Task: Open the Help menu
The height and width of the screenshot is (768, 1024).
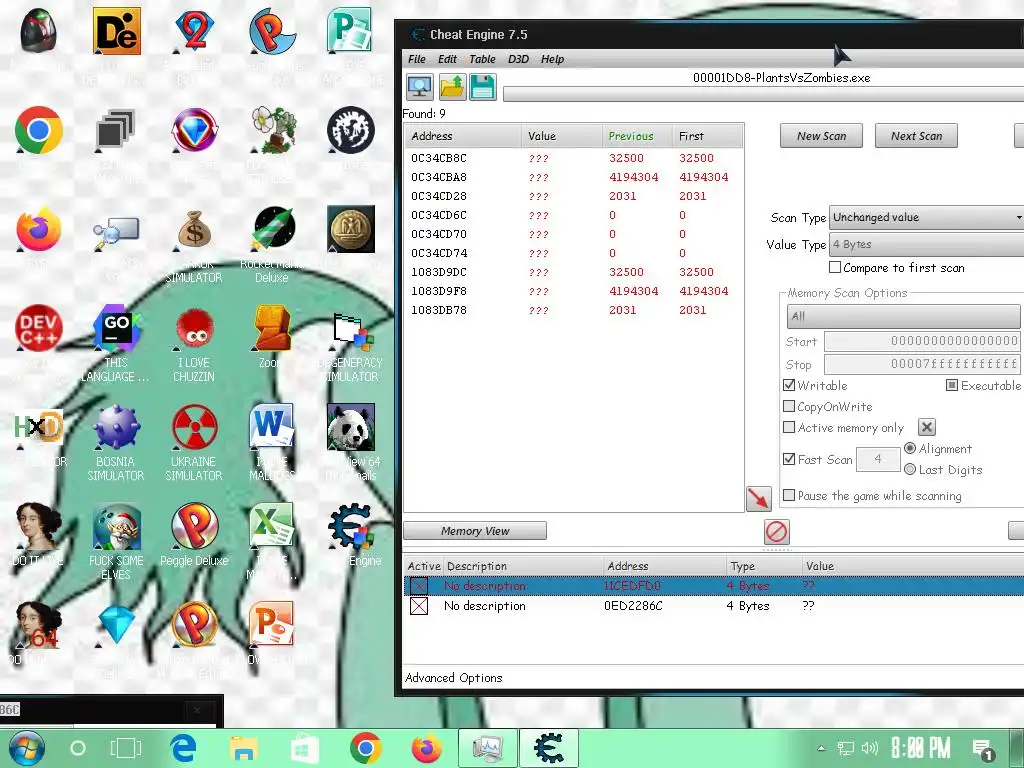Action: coord(552,59)
